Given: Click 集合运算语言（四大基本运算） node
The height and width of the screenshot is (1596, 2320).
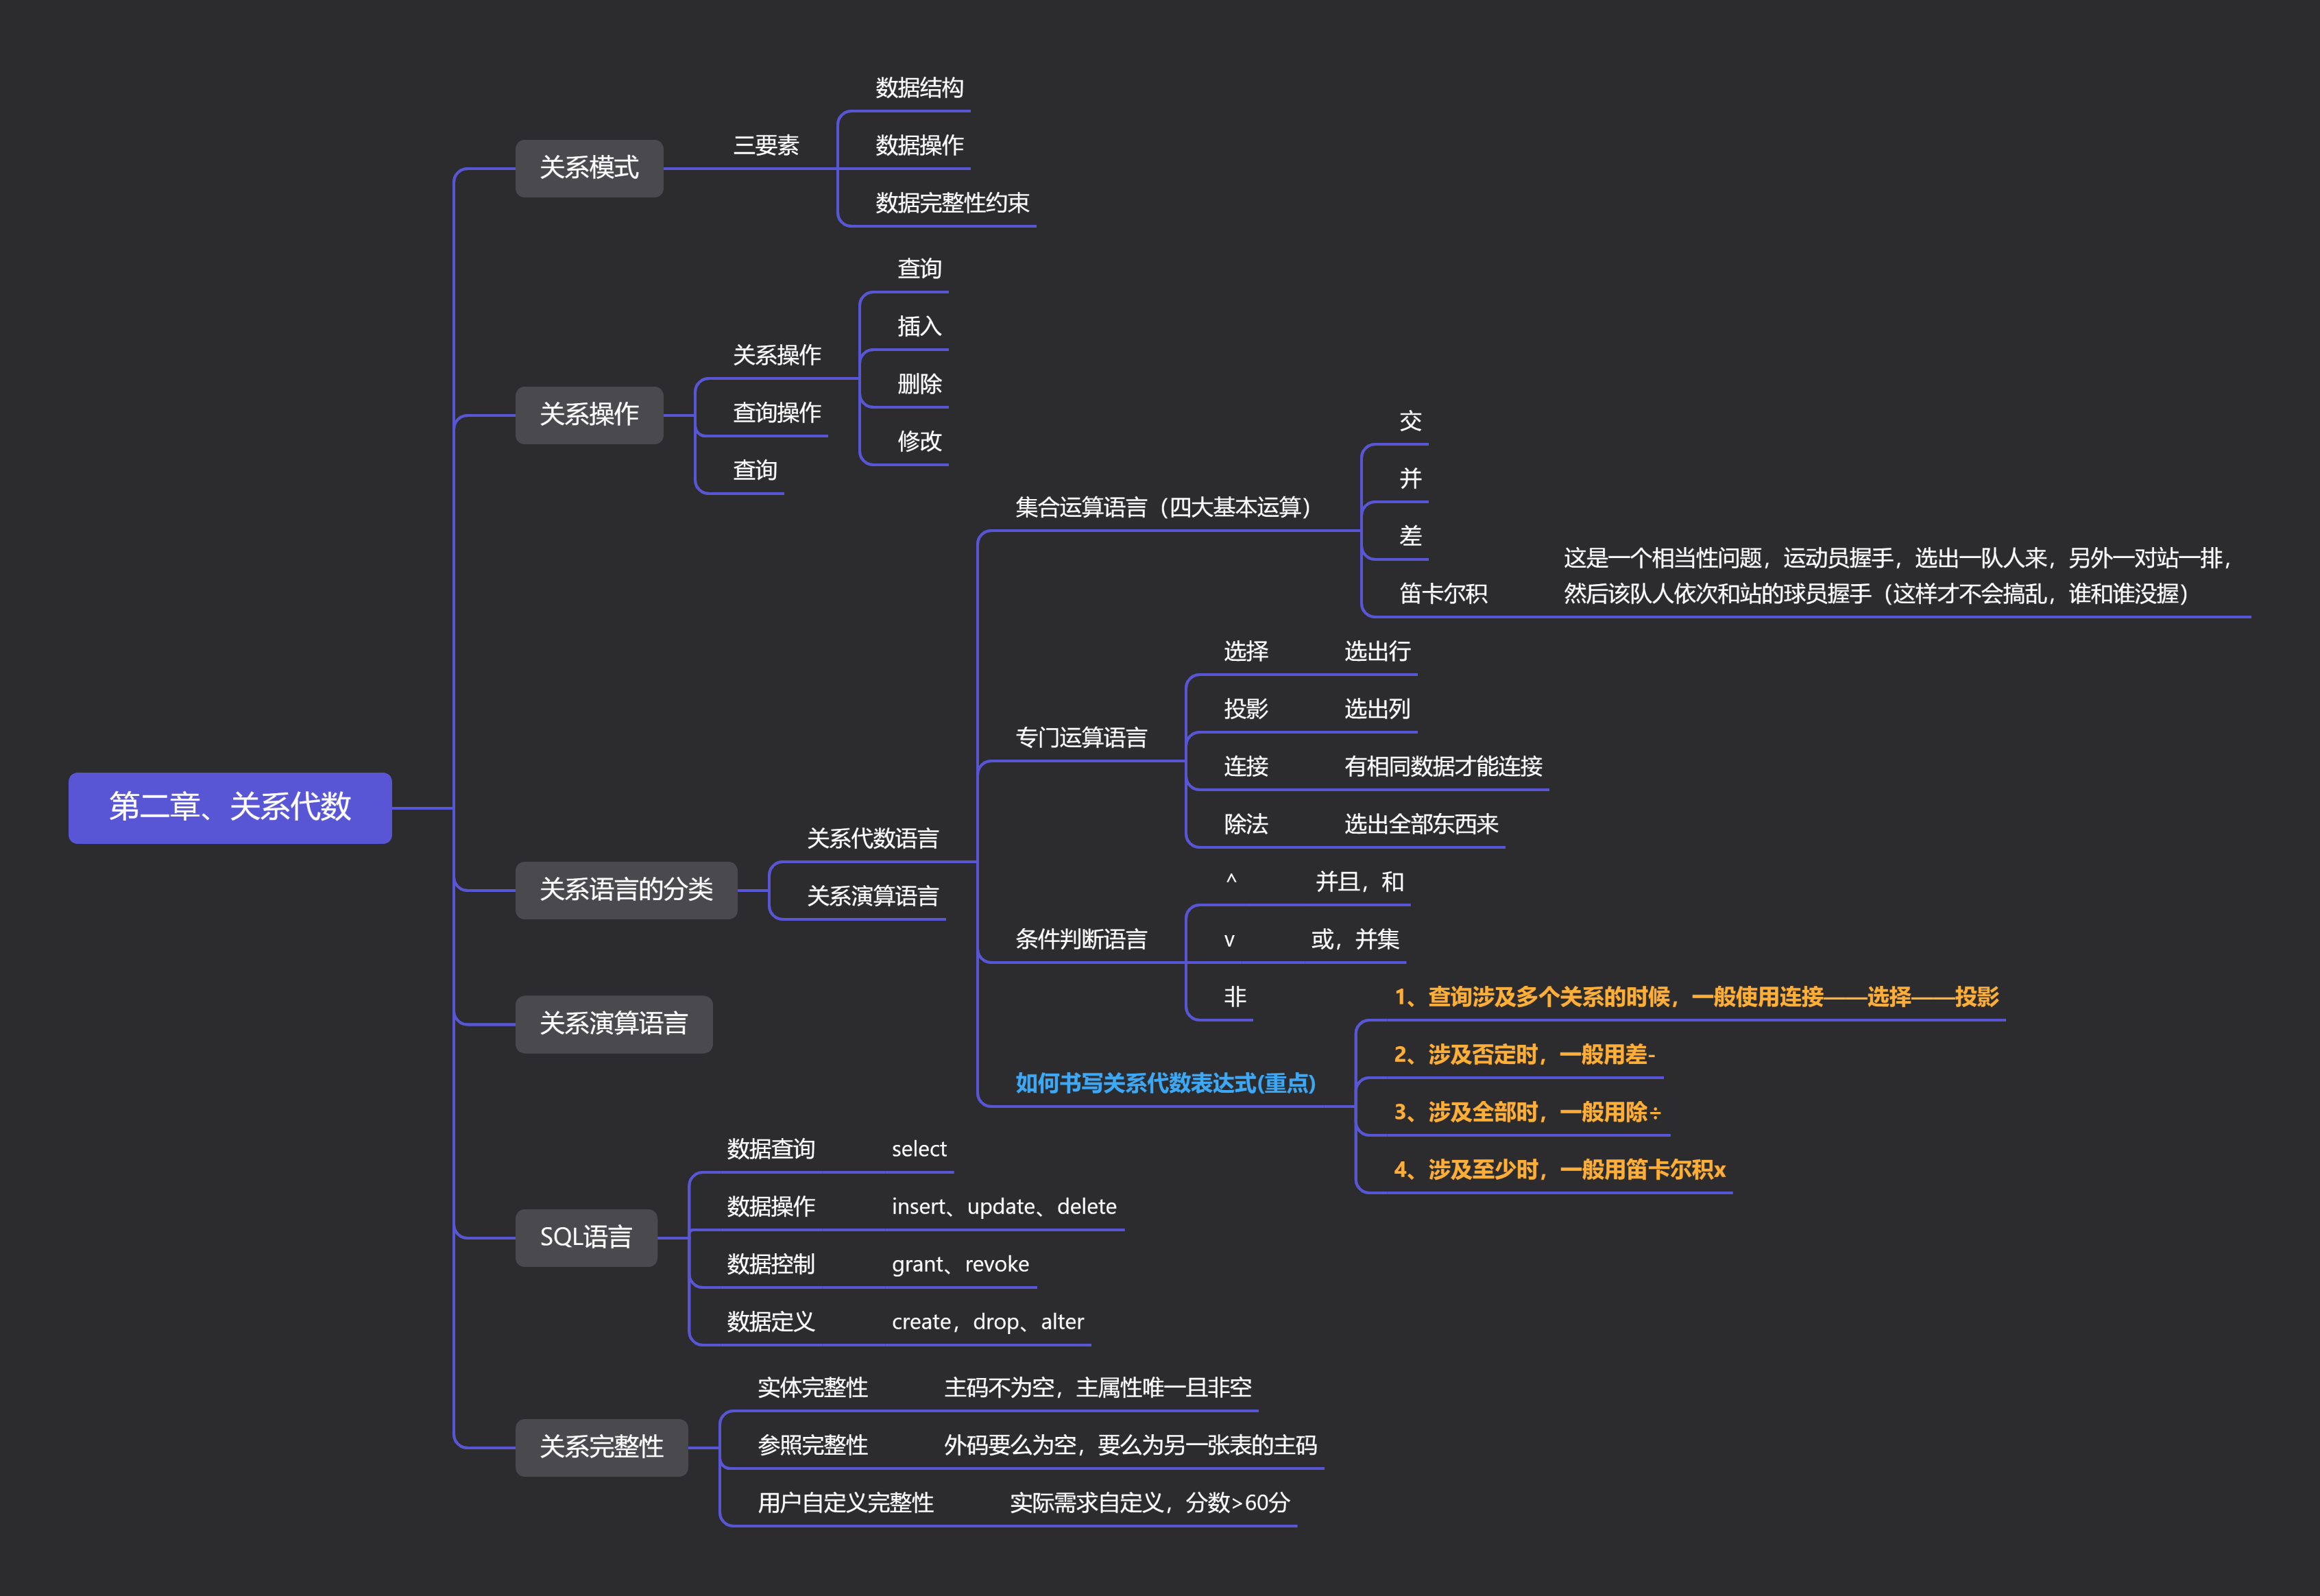Looking at the screenshot, I should click(x=1163, y=508).
